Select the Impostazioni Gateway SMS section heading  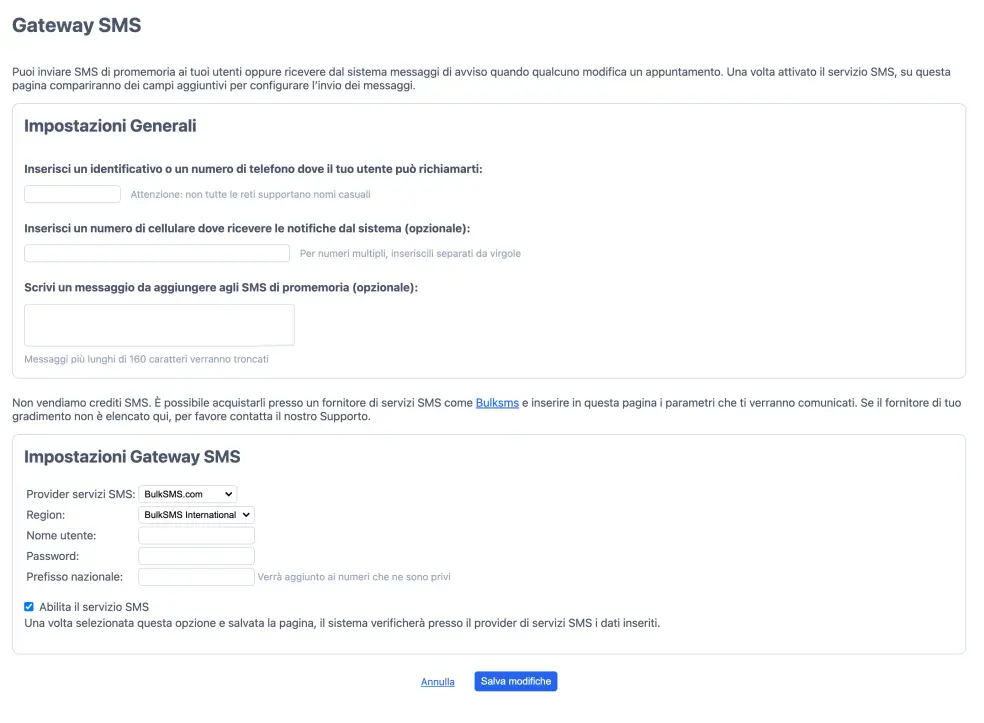point(132,456)
